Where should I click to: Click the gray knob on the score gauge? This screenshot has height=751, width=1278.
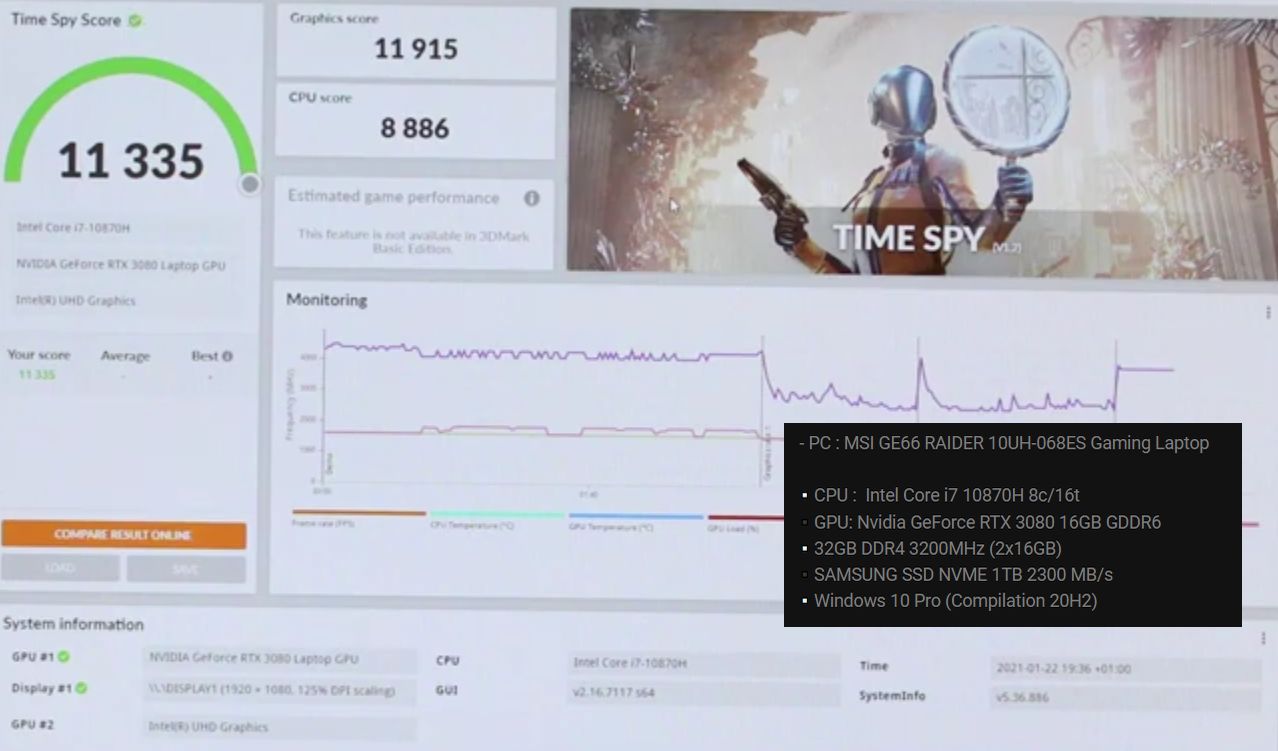tap(250, 183)
